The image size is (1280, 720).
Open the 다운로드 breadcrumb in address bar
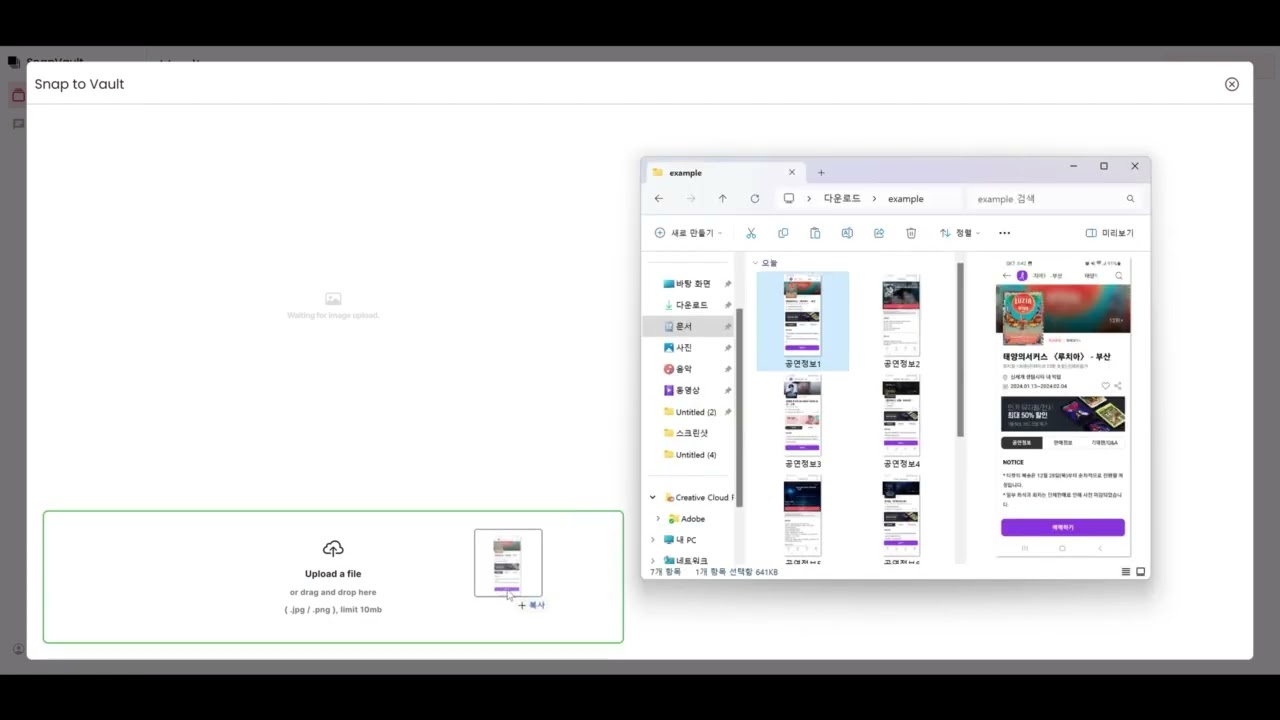(842, 199)
